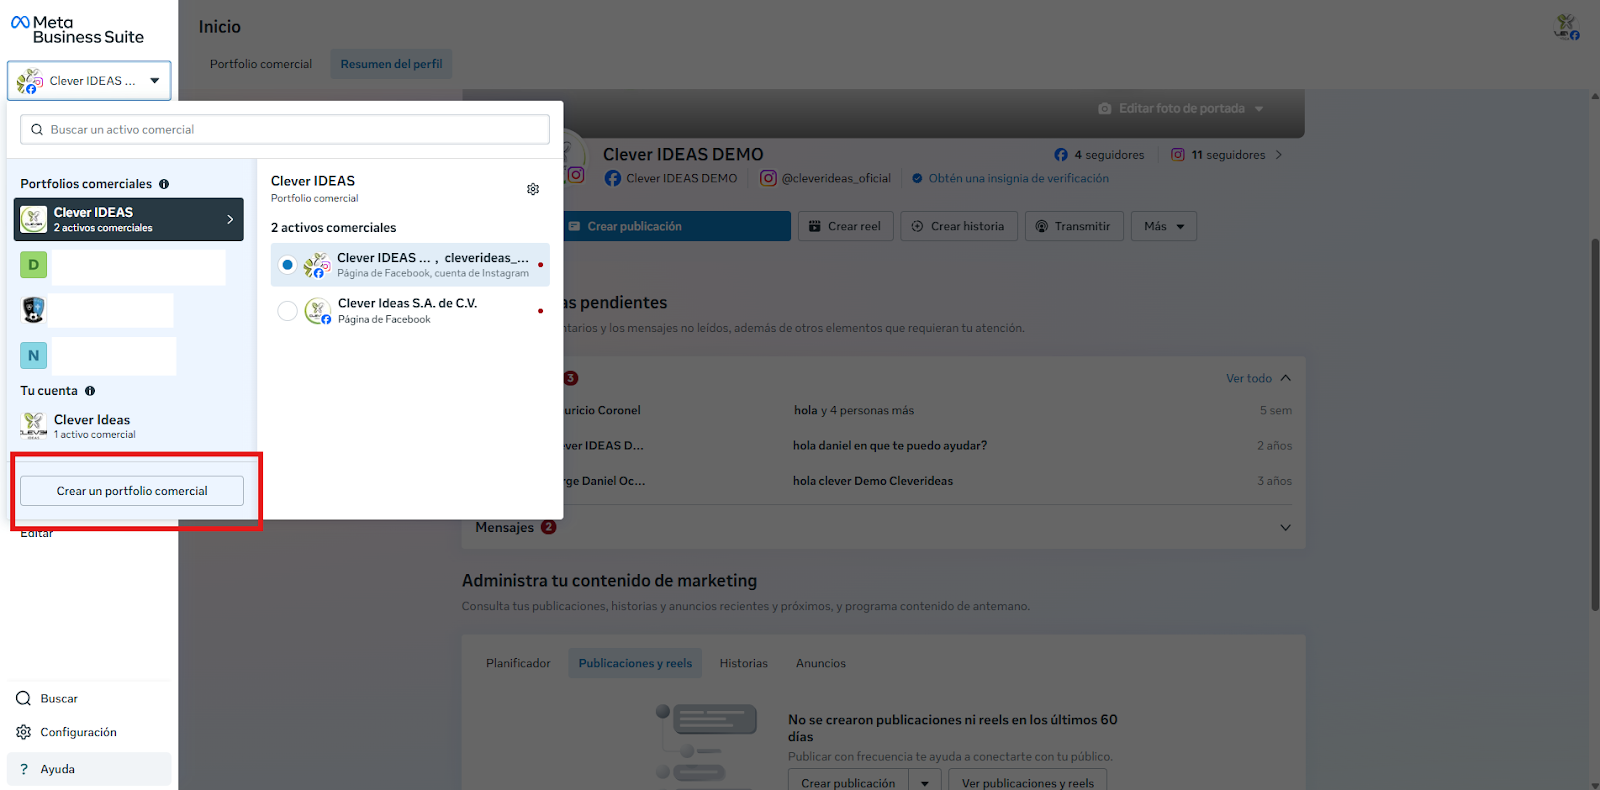
Task: Click the Crear reel button
Action: tap(845, 226)
